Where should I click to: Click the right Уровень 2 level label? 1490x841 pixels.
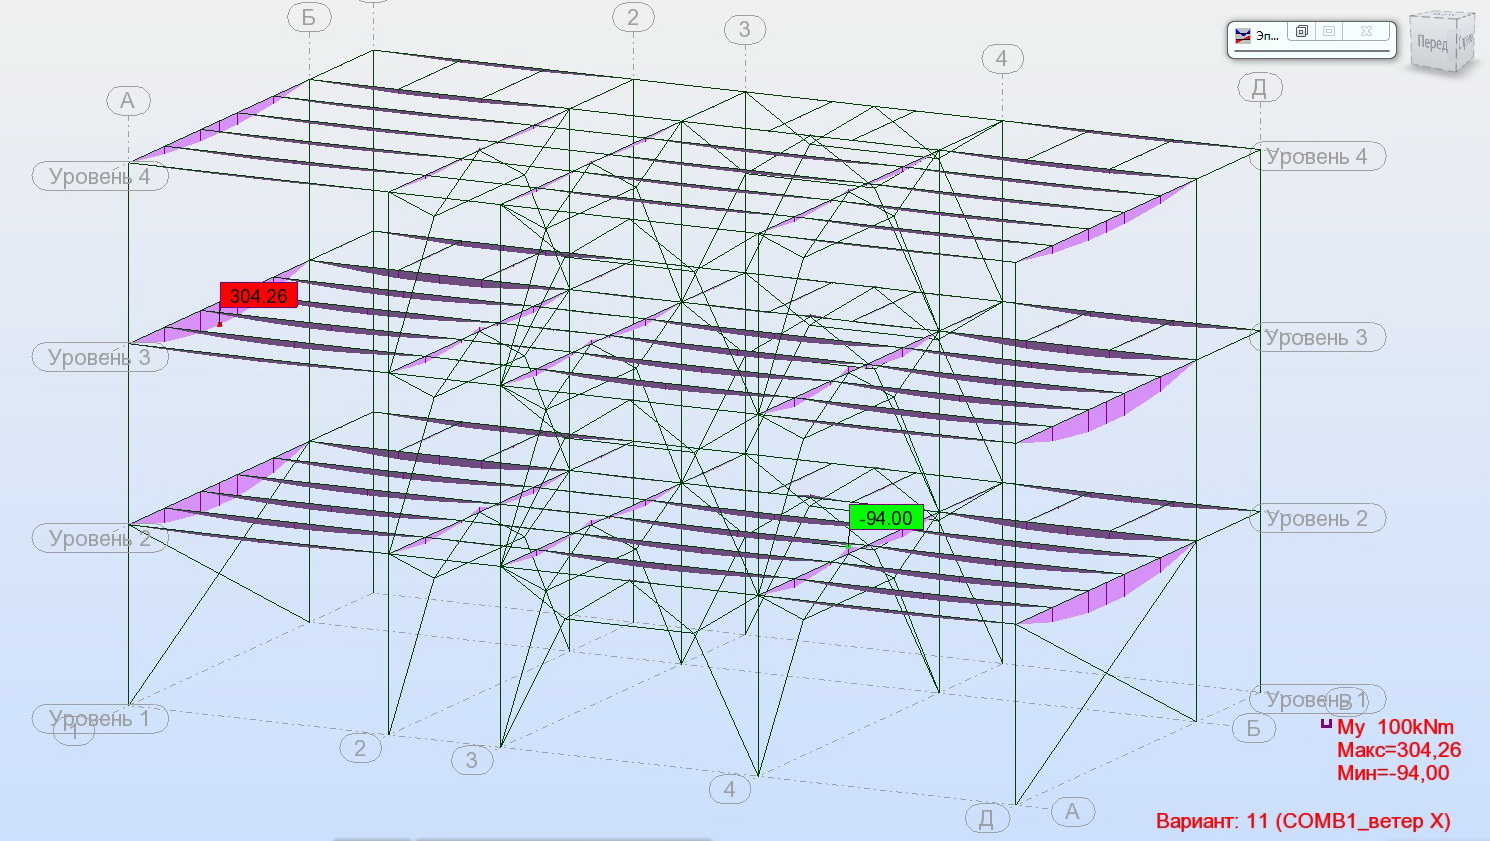(x=1317, y=519)
